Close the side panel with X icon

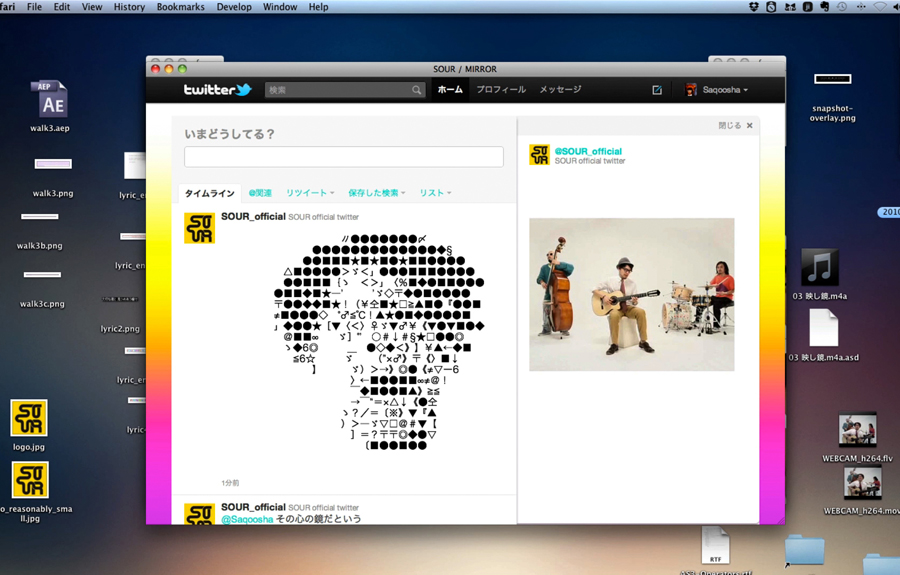(x=749, y=126)
